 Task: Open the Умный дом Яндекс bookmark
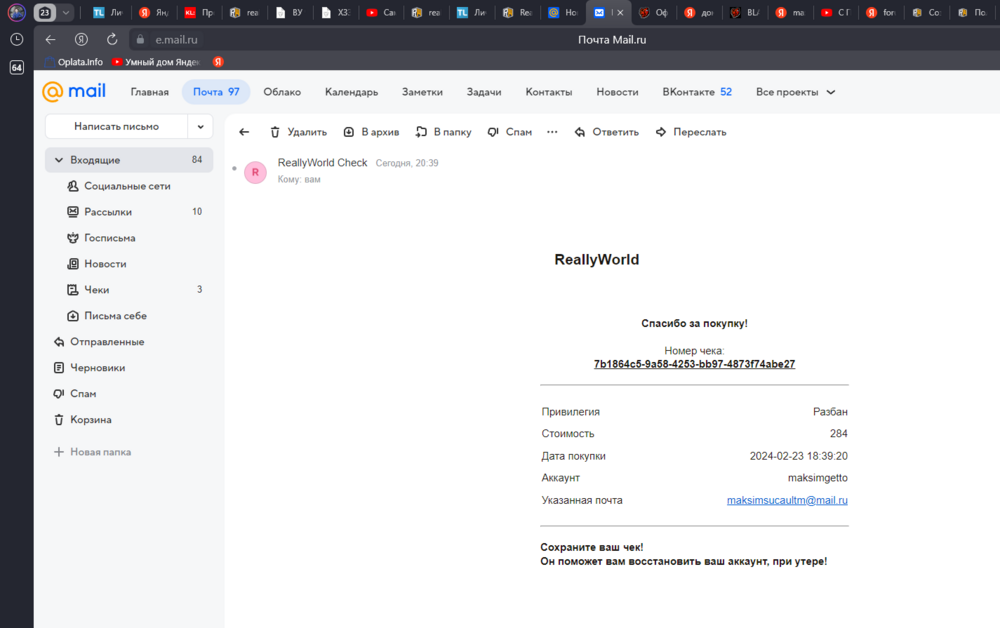(x=156, y=62)
